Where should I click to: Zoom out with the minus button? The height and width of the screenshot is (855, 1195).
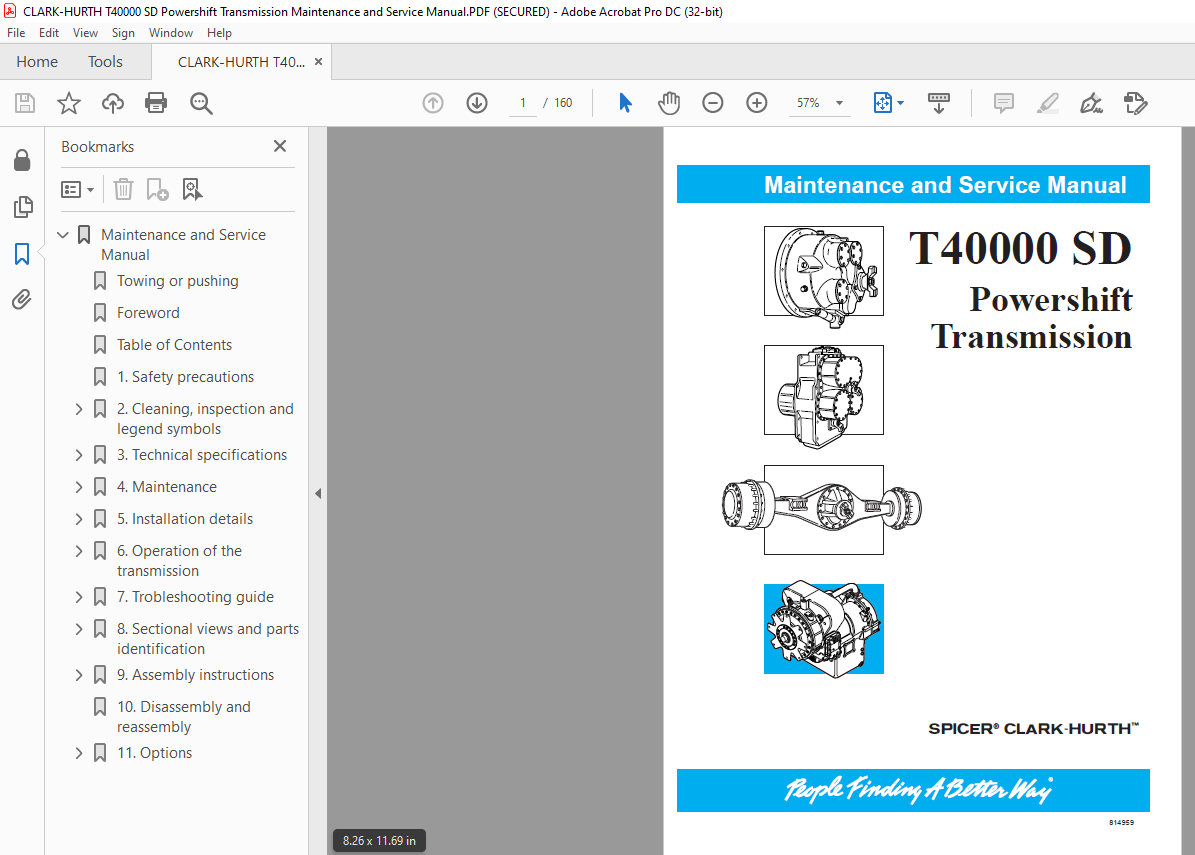(x=713, y=103)
